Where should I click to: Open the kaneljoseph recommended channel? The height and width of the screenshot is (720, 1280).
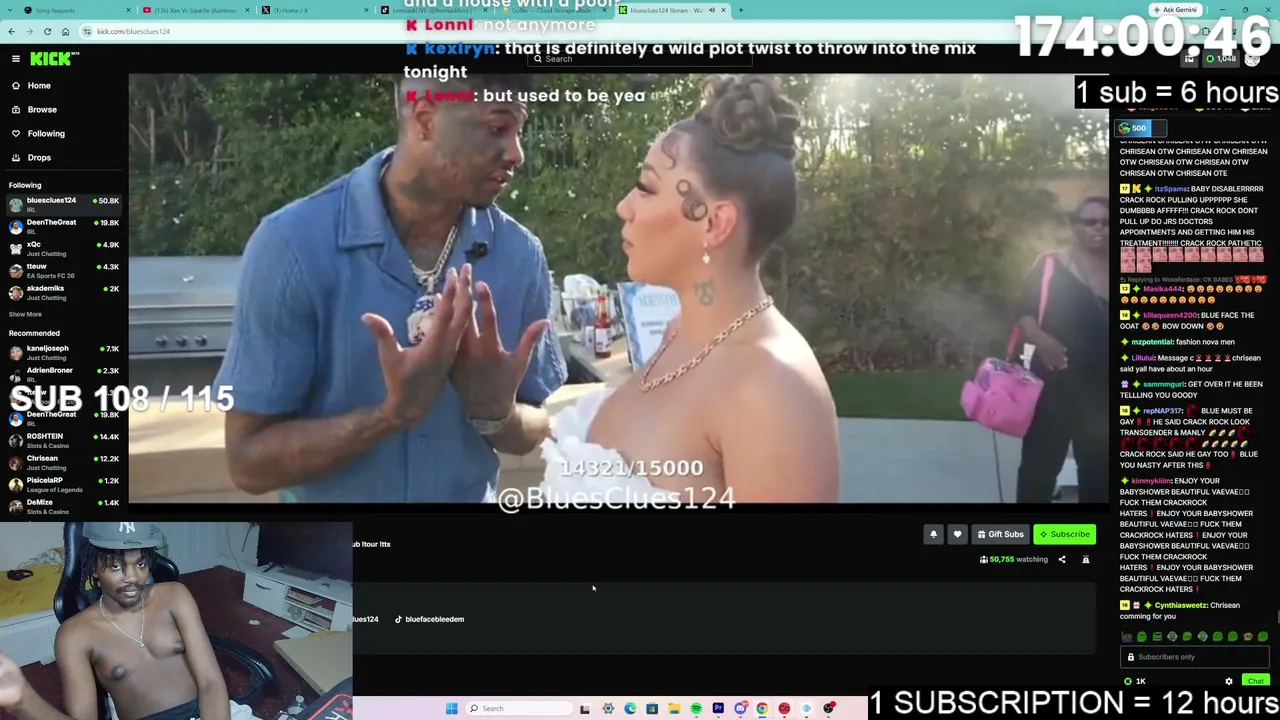[64, 352]
